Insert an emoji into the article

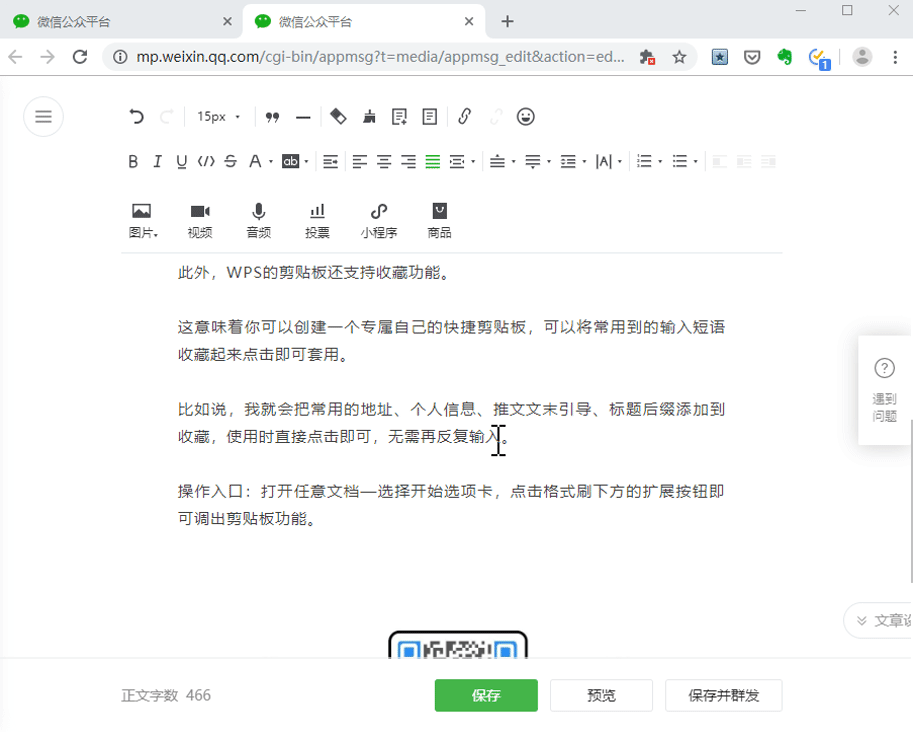point(526,117)
